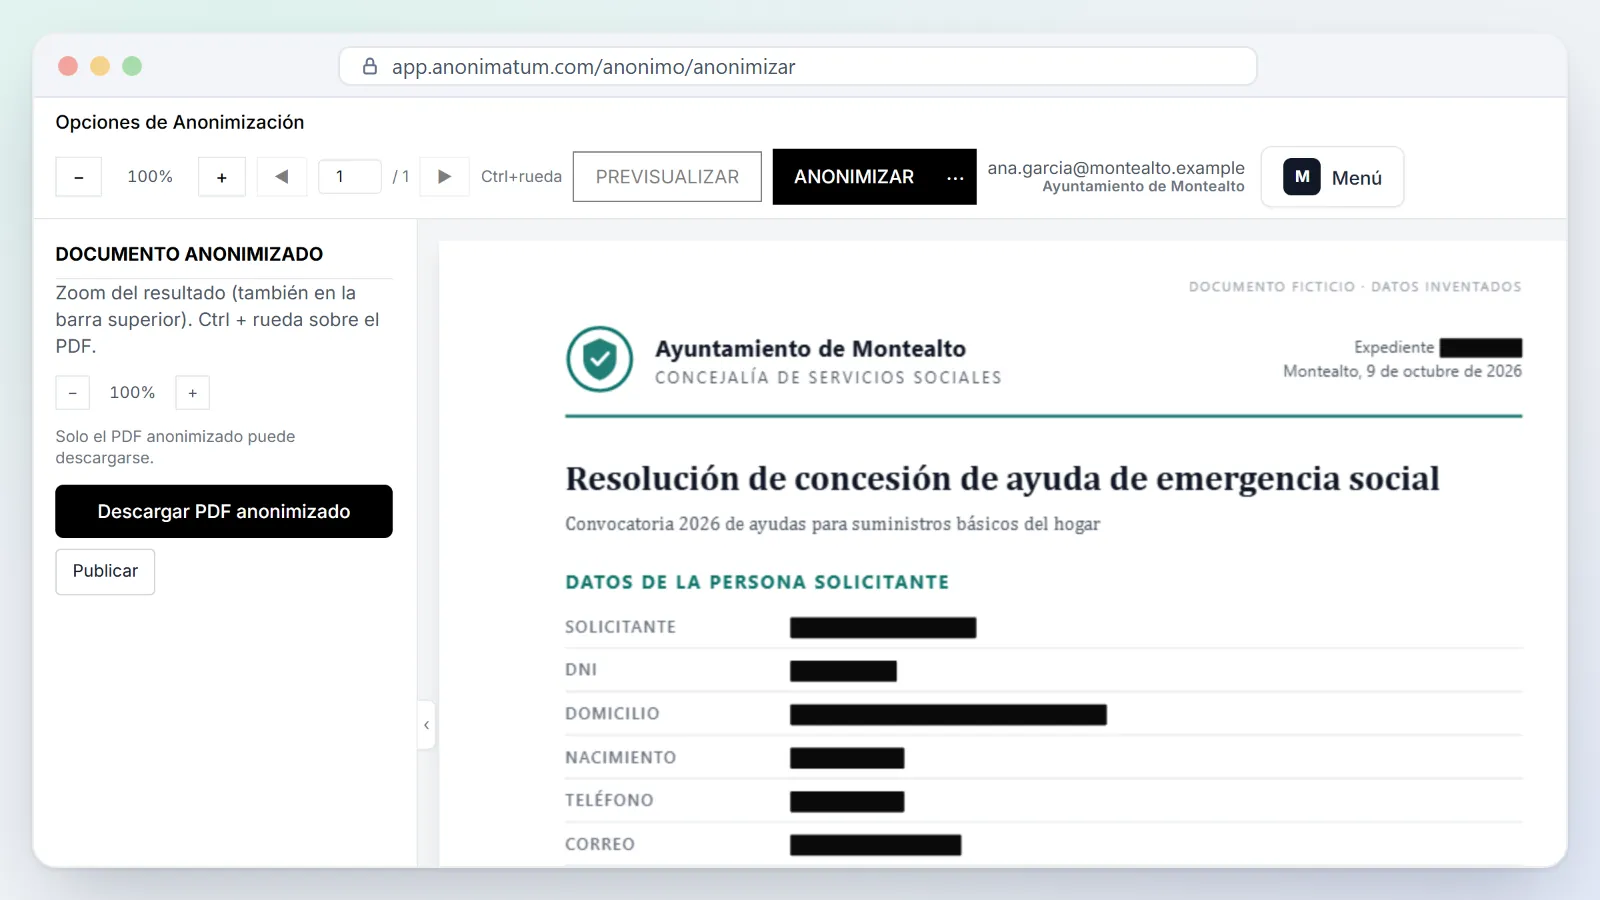Click the 'DATOS DE LA PERSONA SOLICITANTE' heading
The width and height of the screenshot is (1600, 900).
pyautogui.click(x=757, y=582)
